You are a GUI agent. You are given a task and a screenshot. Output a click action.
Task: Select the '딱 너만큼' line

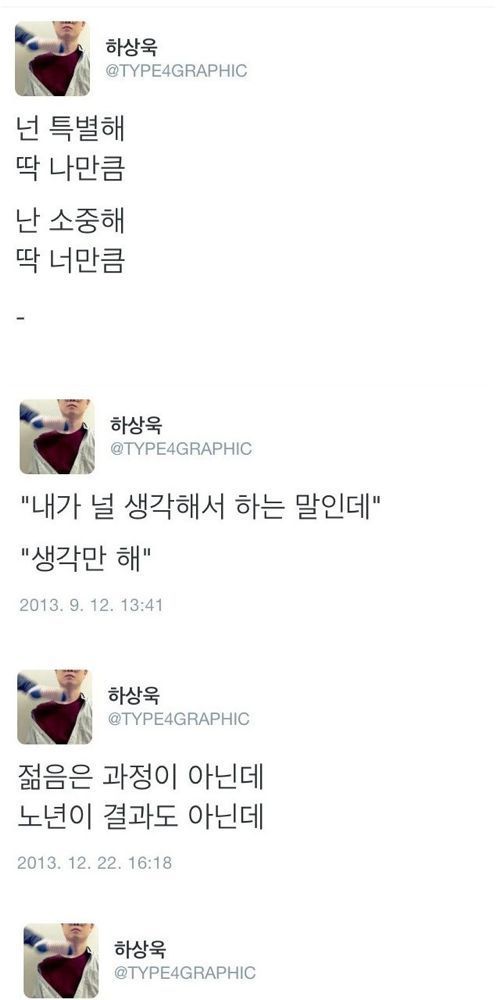pyautogui.click(x=70, y=260)
